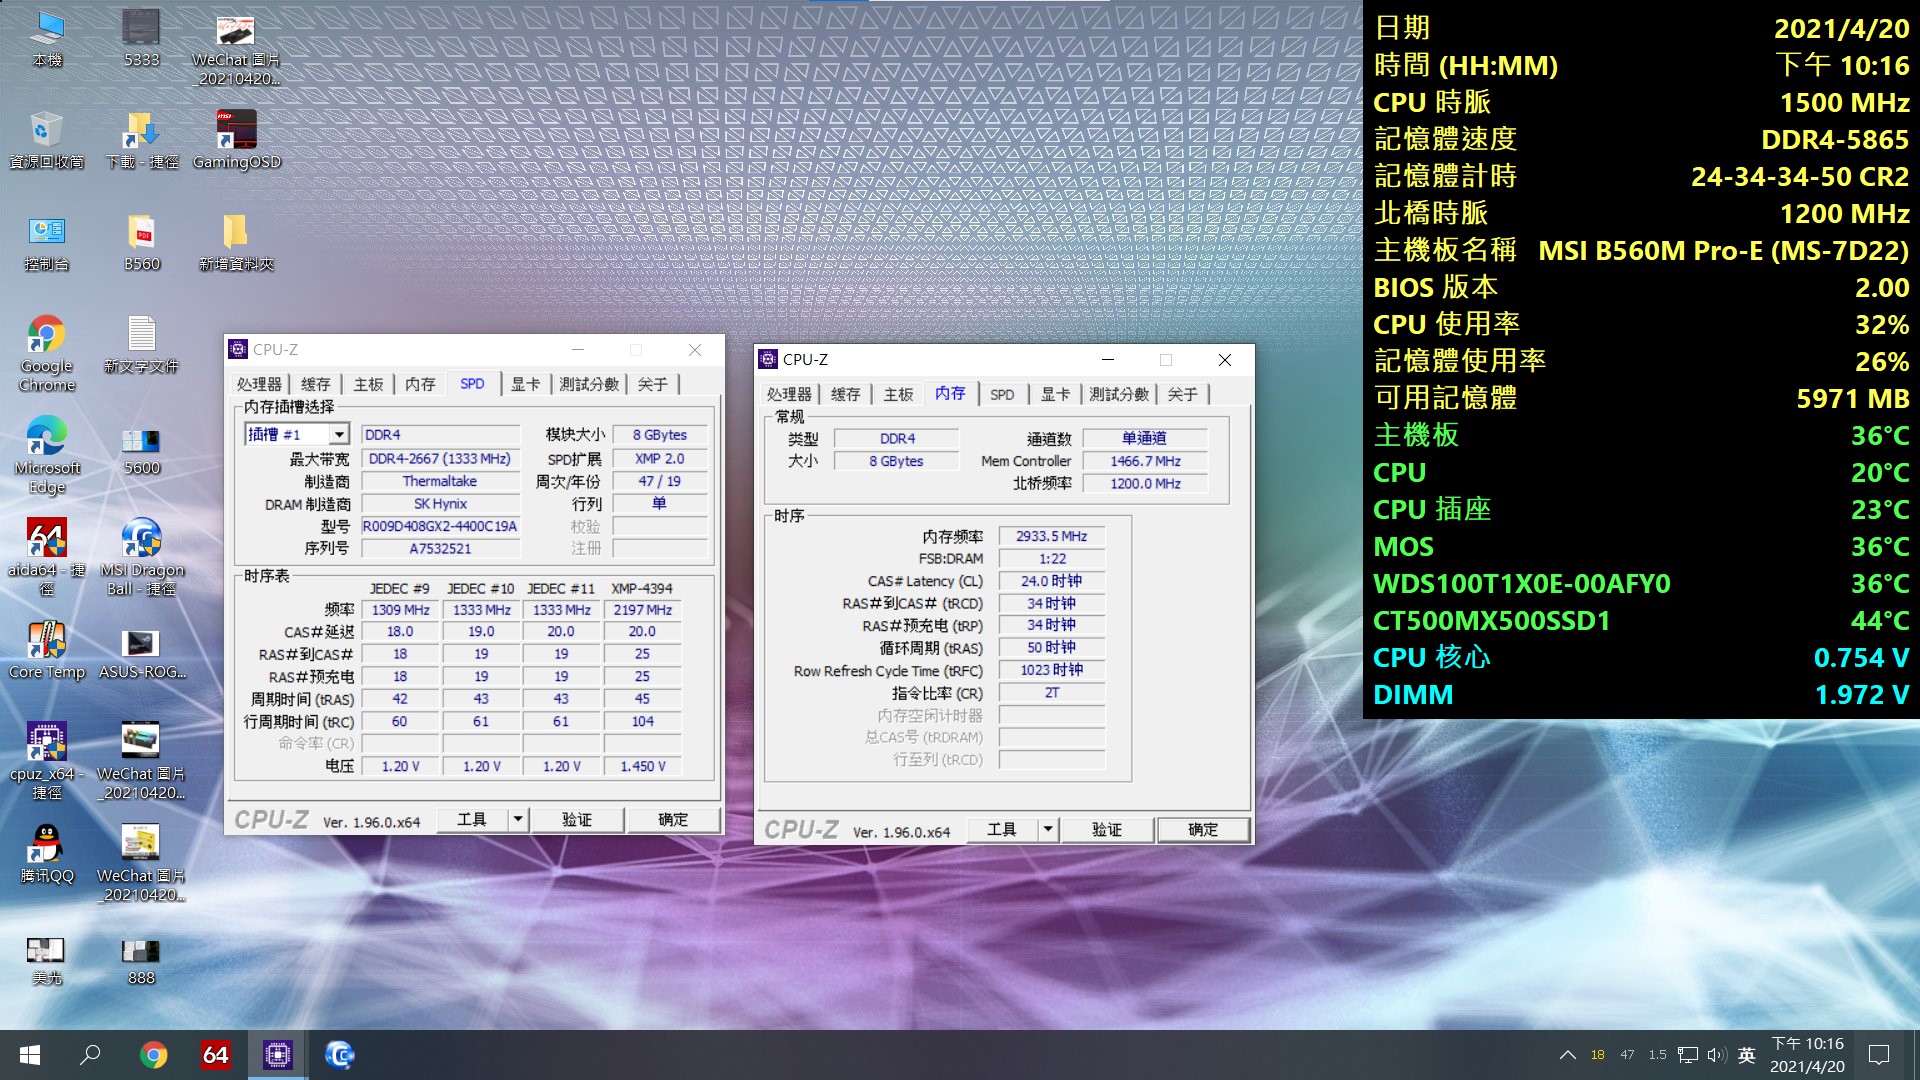The height and width of the screenshot is (1080, 1920).
Task: Click 验证 button in SPD window
Action: 577,819
